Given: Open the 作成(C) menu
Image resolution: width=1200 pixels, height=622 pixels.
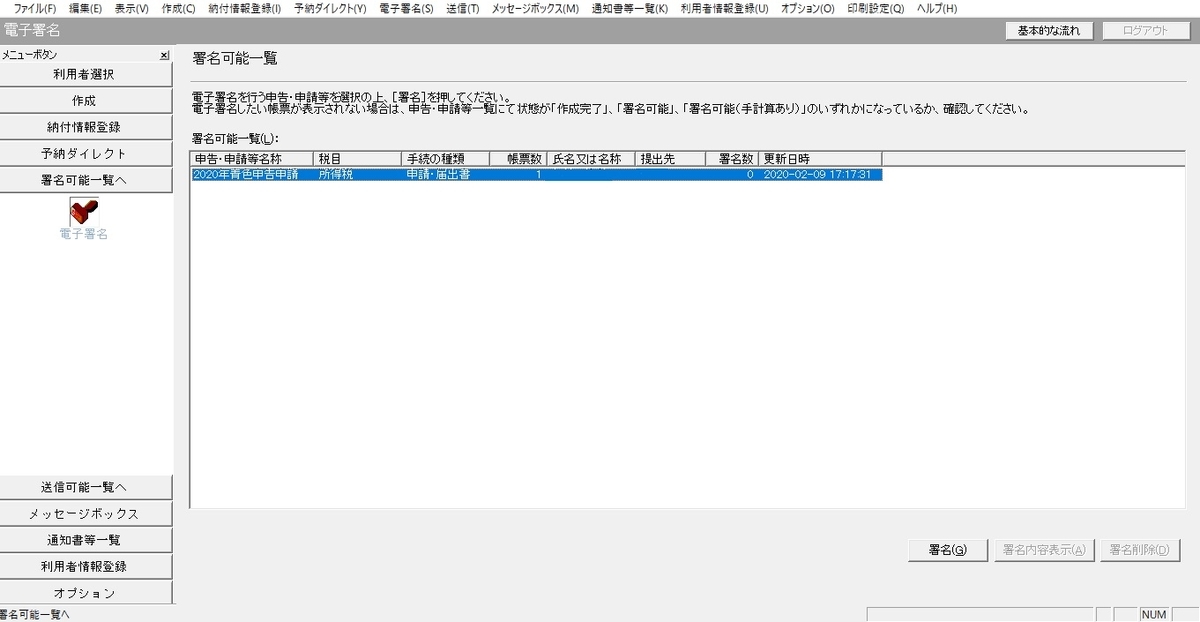Looking at the screenshot, I should click(x=178, y=8).
